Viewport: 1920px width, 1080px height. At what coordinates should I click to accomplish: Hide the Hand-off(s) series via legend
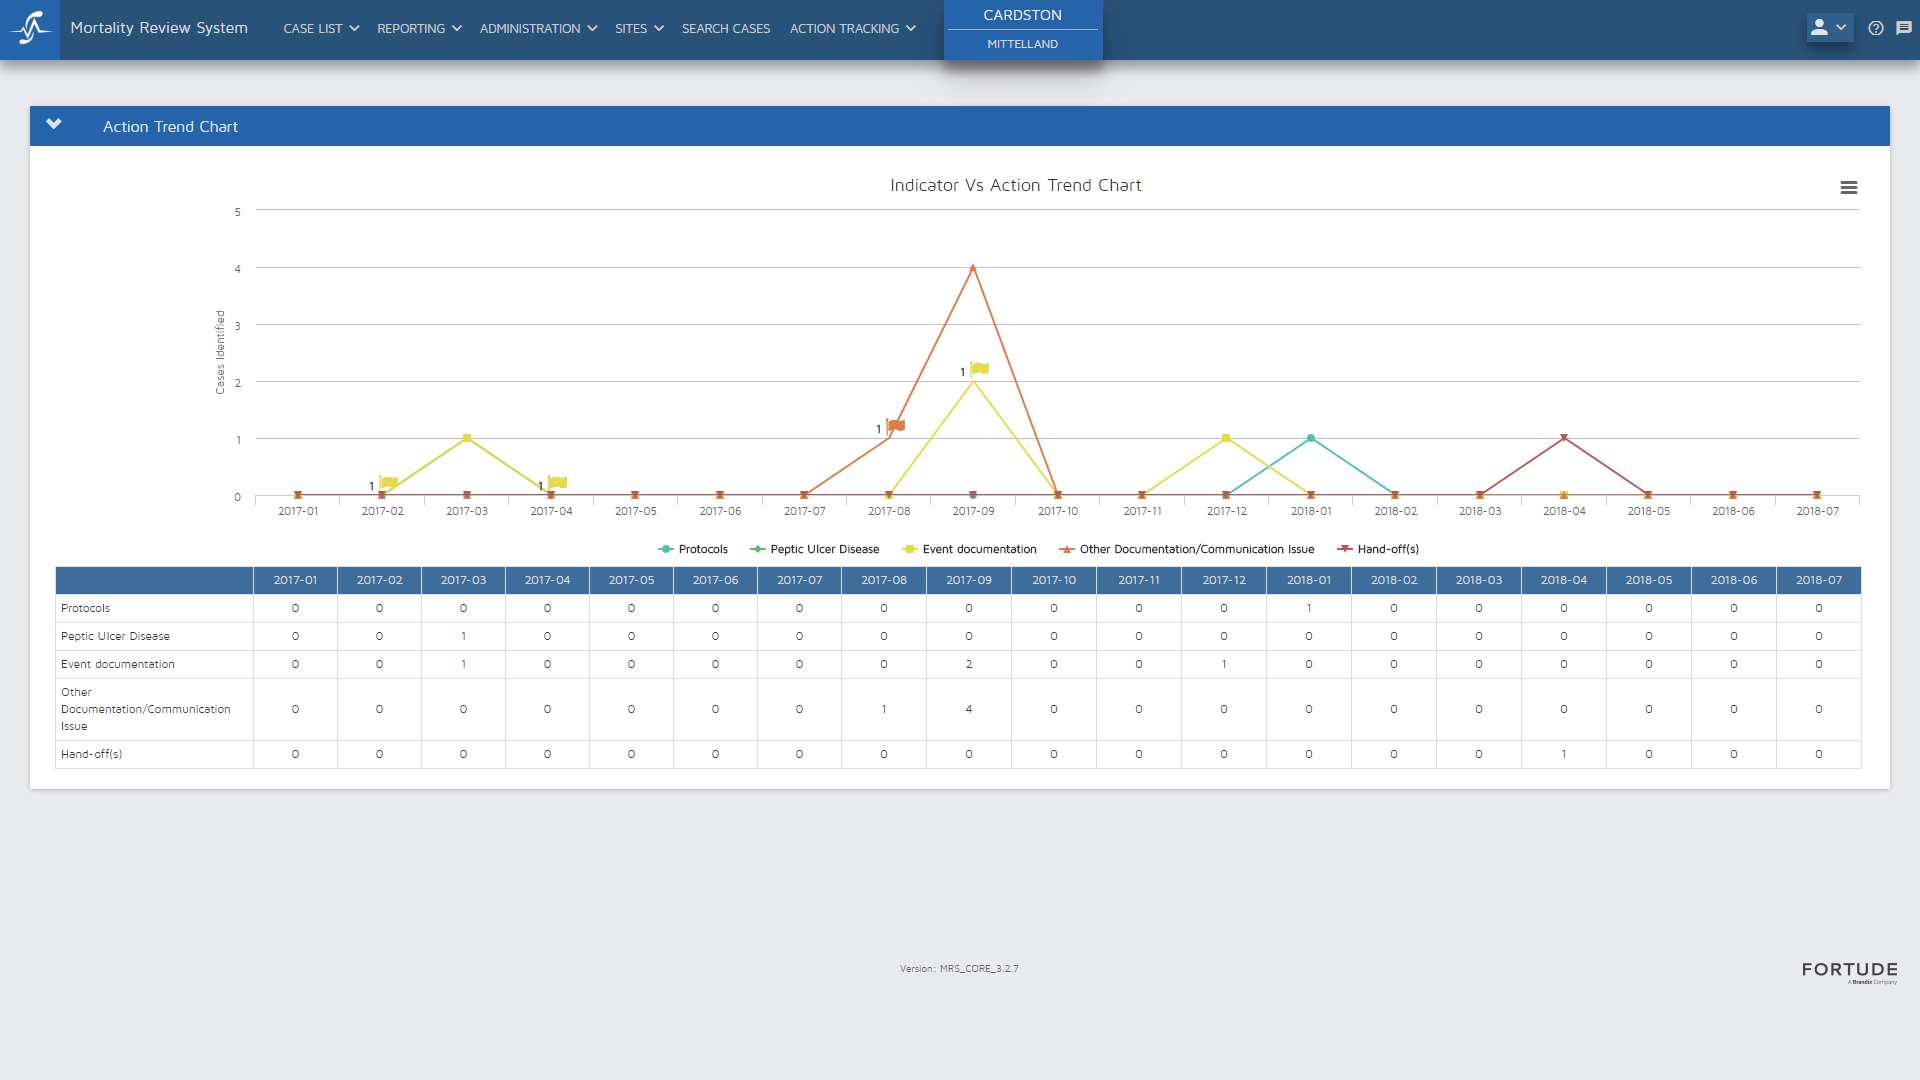pyautogui.click(x=1387, y=549)
